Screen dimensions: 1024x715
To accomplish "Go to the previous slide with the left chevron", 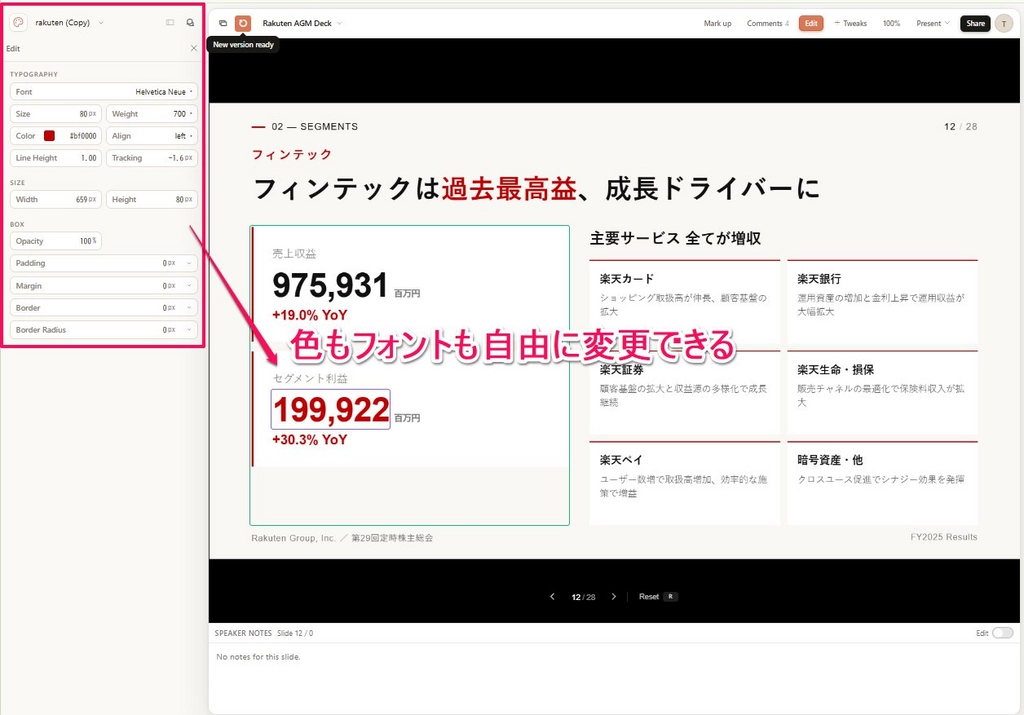I will [552, 597].
